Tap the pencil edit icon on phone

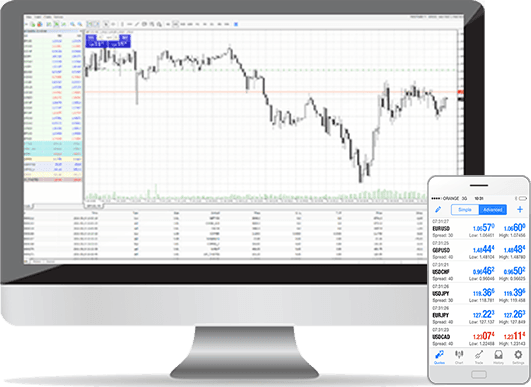click(x=438, y=210)
